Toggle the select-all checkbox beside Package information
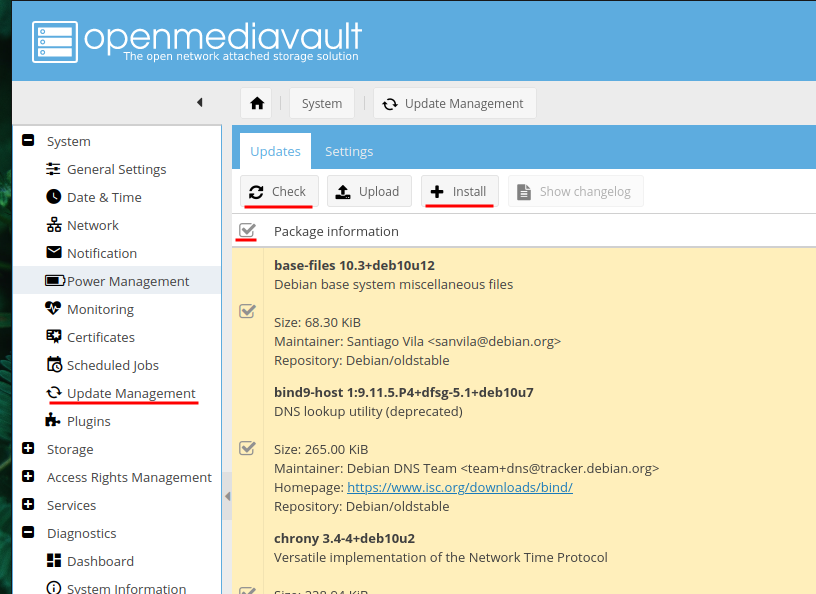Viewport: 816px width, 594px height. pos(247,230)
